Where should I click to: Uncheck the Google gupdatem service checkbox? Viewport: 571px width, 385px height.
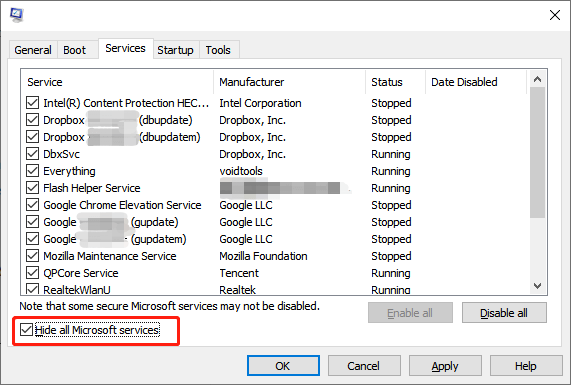tap(33, 239)
